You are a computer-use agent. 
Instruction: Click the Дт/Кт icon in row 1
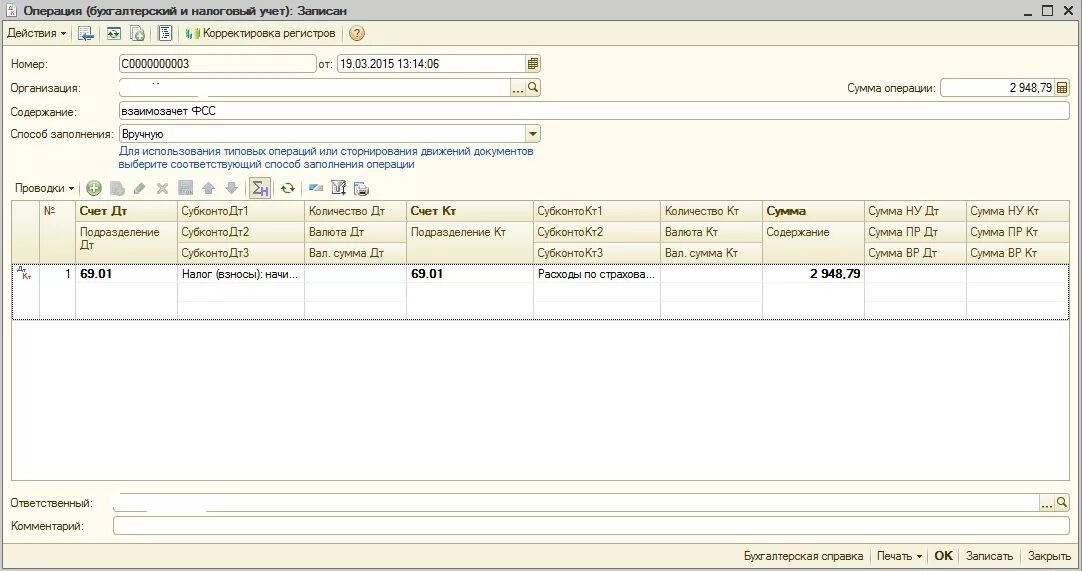[x=25, y=273]
